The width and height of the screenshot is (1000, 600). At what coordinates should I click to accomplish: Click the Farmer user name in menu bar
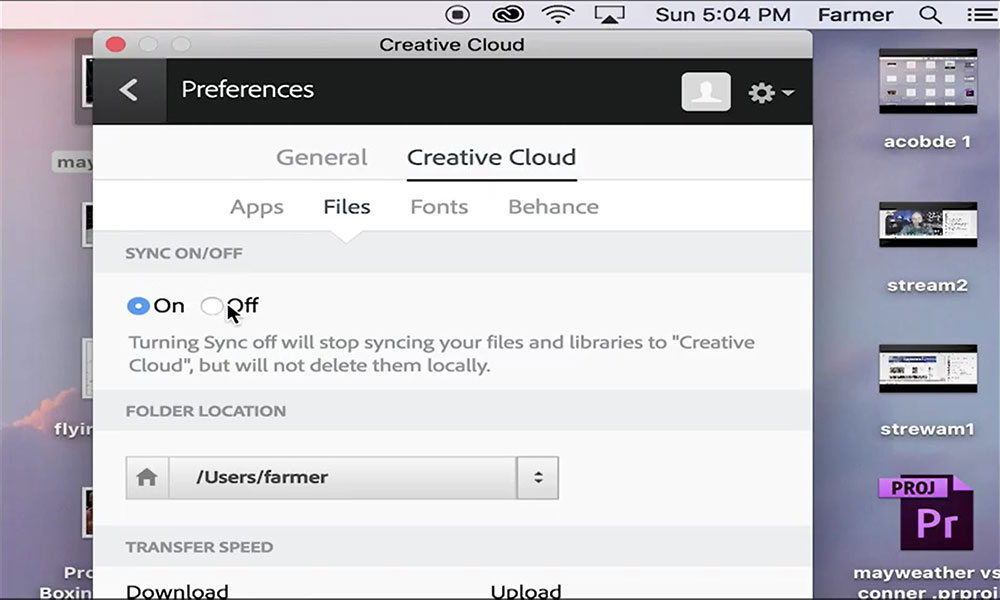[855, 15]
